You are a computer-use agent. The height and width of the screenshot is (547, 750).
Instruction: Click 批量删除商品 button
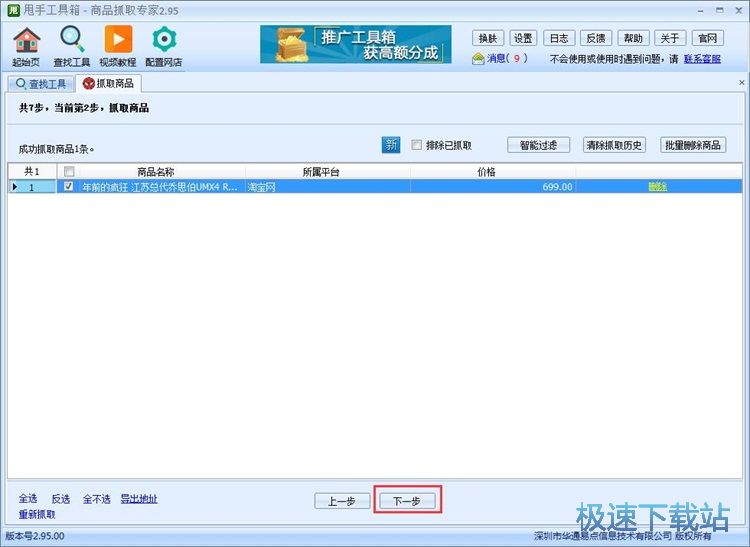693,145
